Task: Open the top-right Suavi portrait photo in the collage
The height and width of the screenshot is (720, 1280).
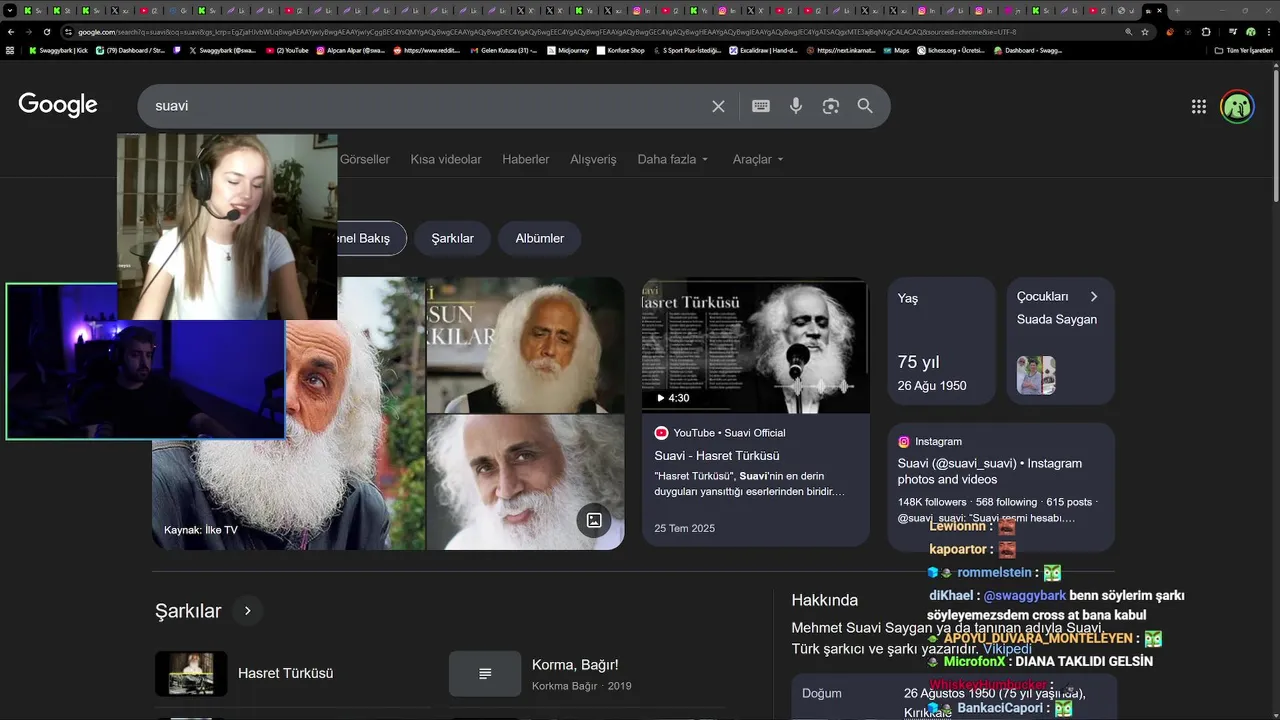Action: click(526, 345)
